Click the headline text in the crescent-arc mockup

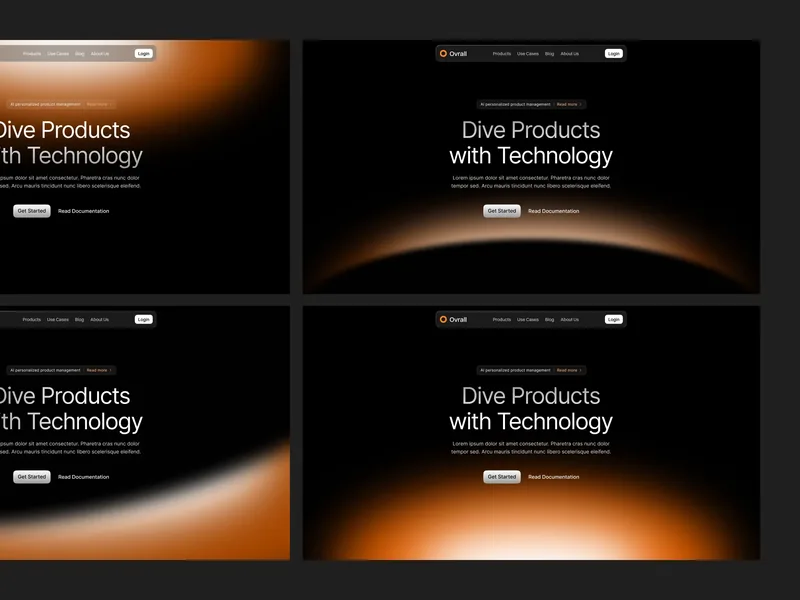click(x=531, y=143)
